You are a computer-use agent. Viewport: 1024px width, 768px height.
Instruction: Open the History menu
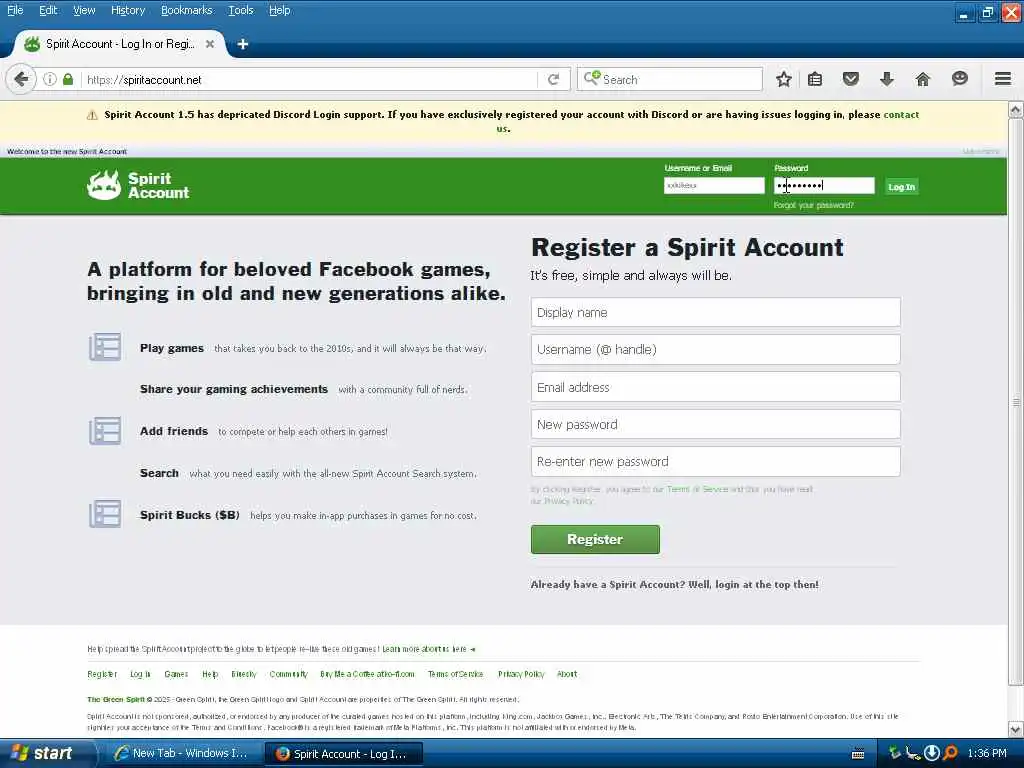click(128, 10)
